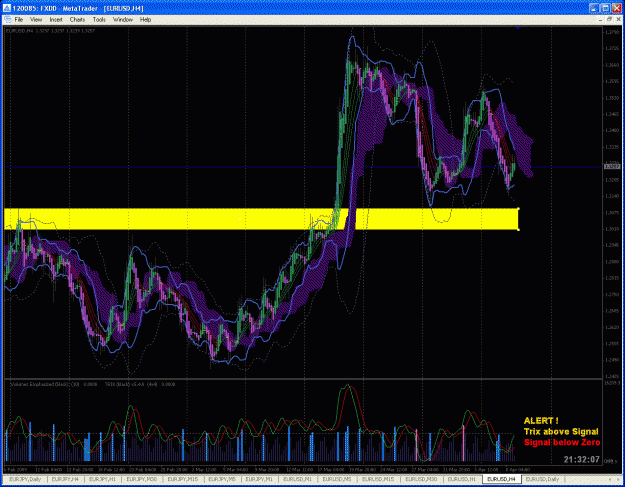
Task: Switch to the EURJPY,H4 chart tab
Action: [x=65, y=479]
